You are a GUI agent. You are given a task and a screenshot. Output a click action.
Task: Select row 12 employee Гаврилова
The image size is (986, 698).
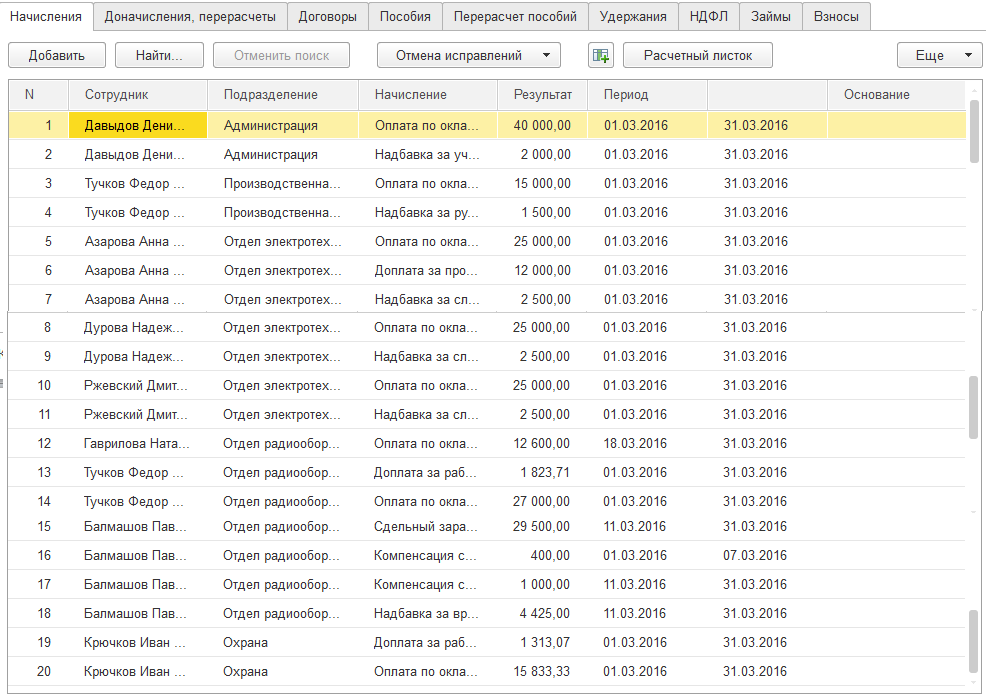pyautogui.click(x=134, y=443)
